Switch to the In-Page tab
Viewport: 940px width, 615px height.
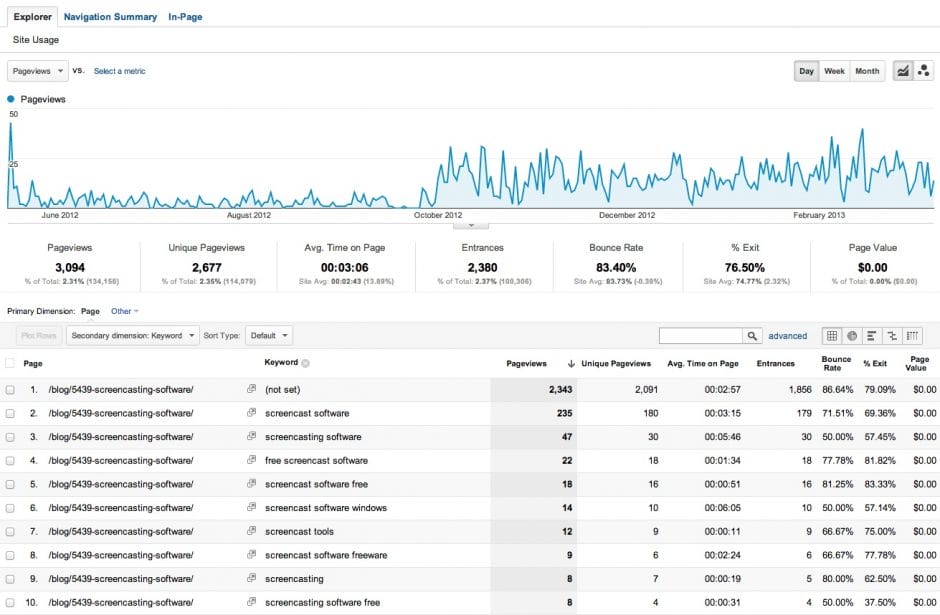185,17
